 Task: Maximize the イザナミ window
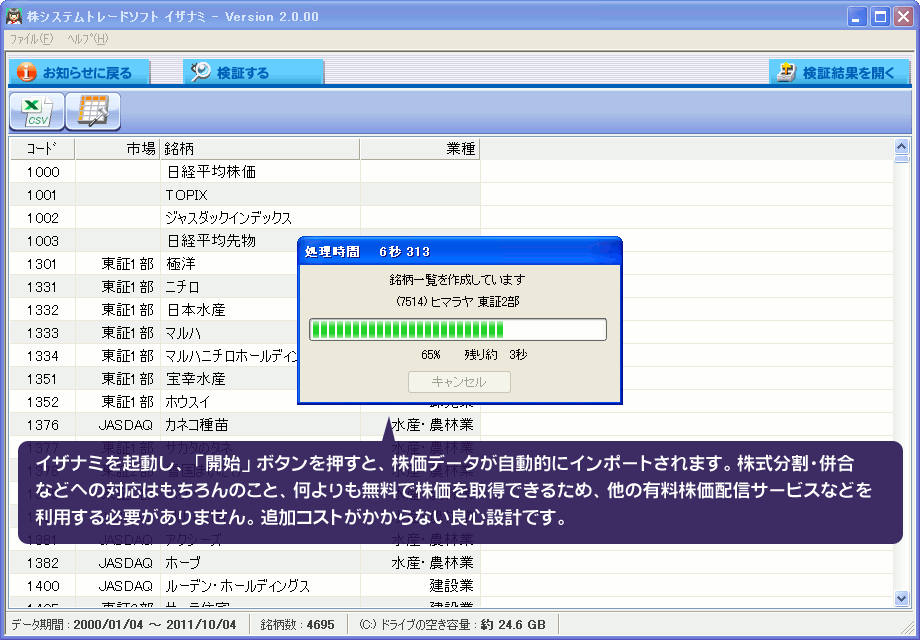point(880,16)
